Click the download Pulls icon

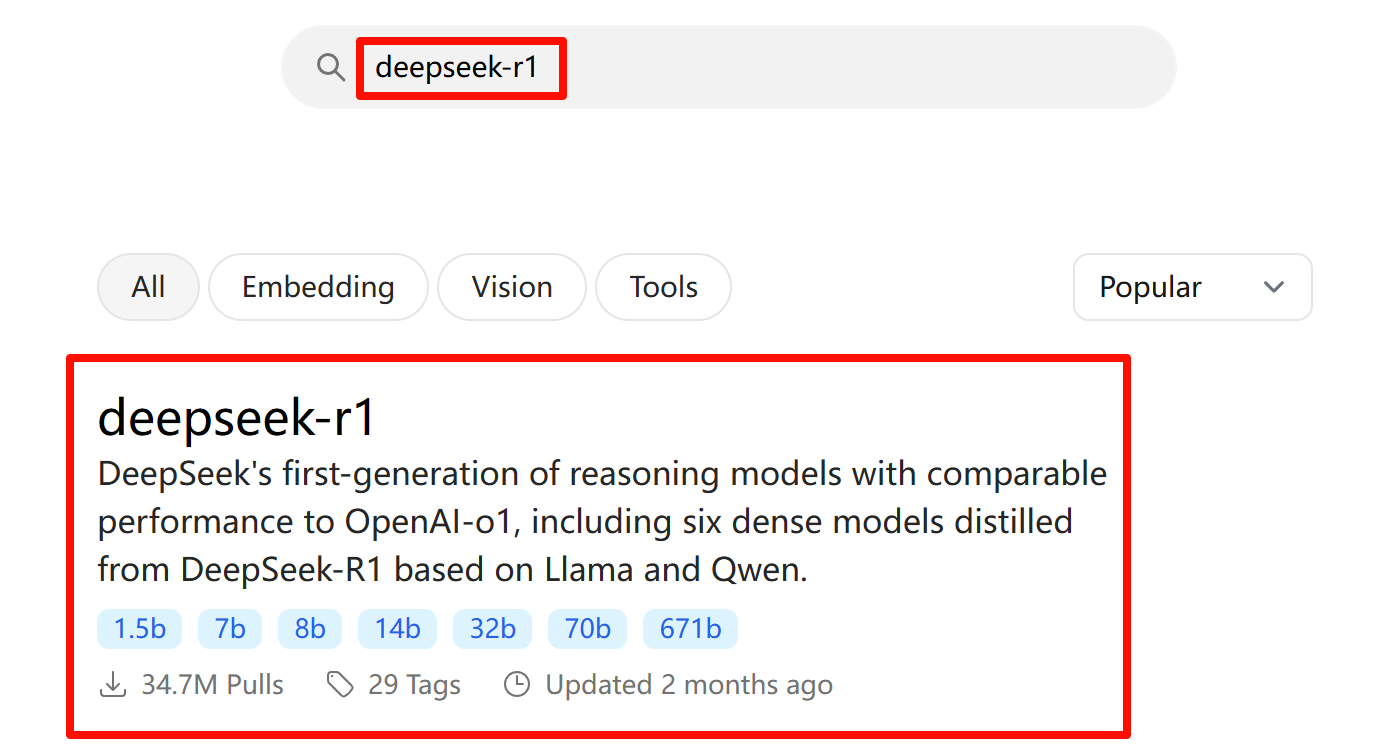pos(113,685)
